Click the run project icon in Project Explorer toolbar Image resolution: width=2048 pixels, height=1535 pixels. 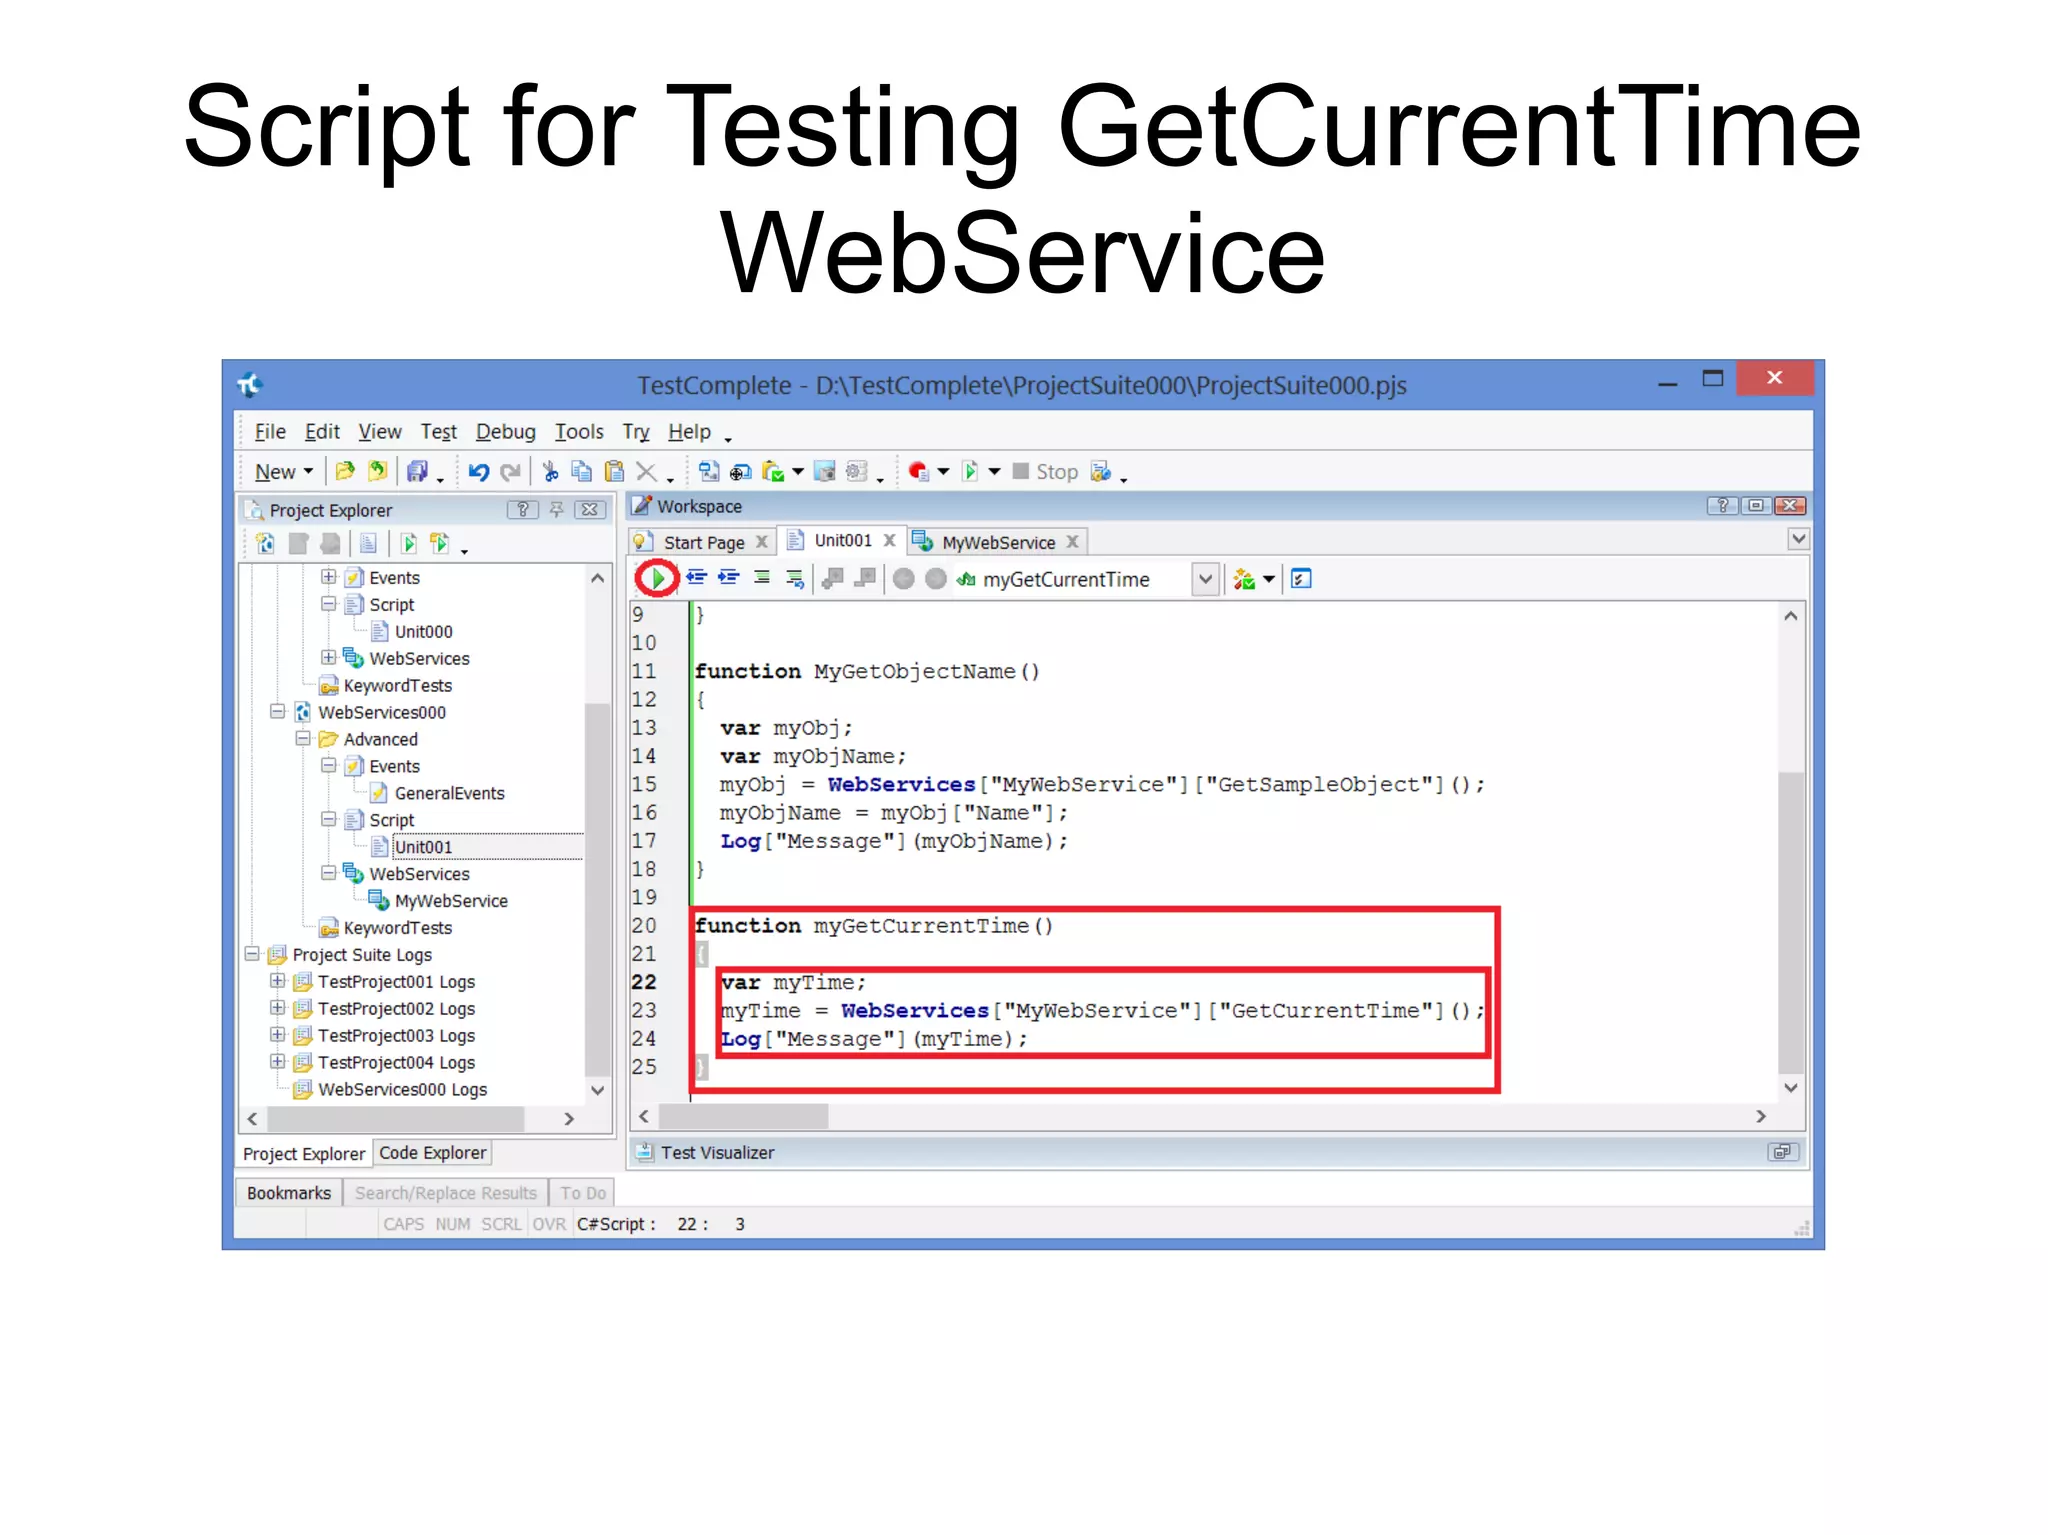[x=409, y=543]
